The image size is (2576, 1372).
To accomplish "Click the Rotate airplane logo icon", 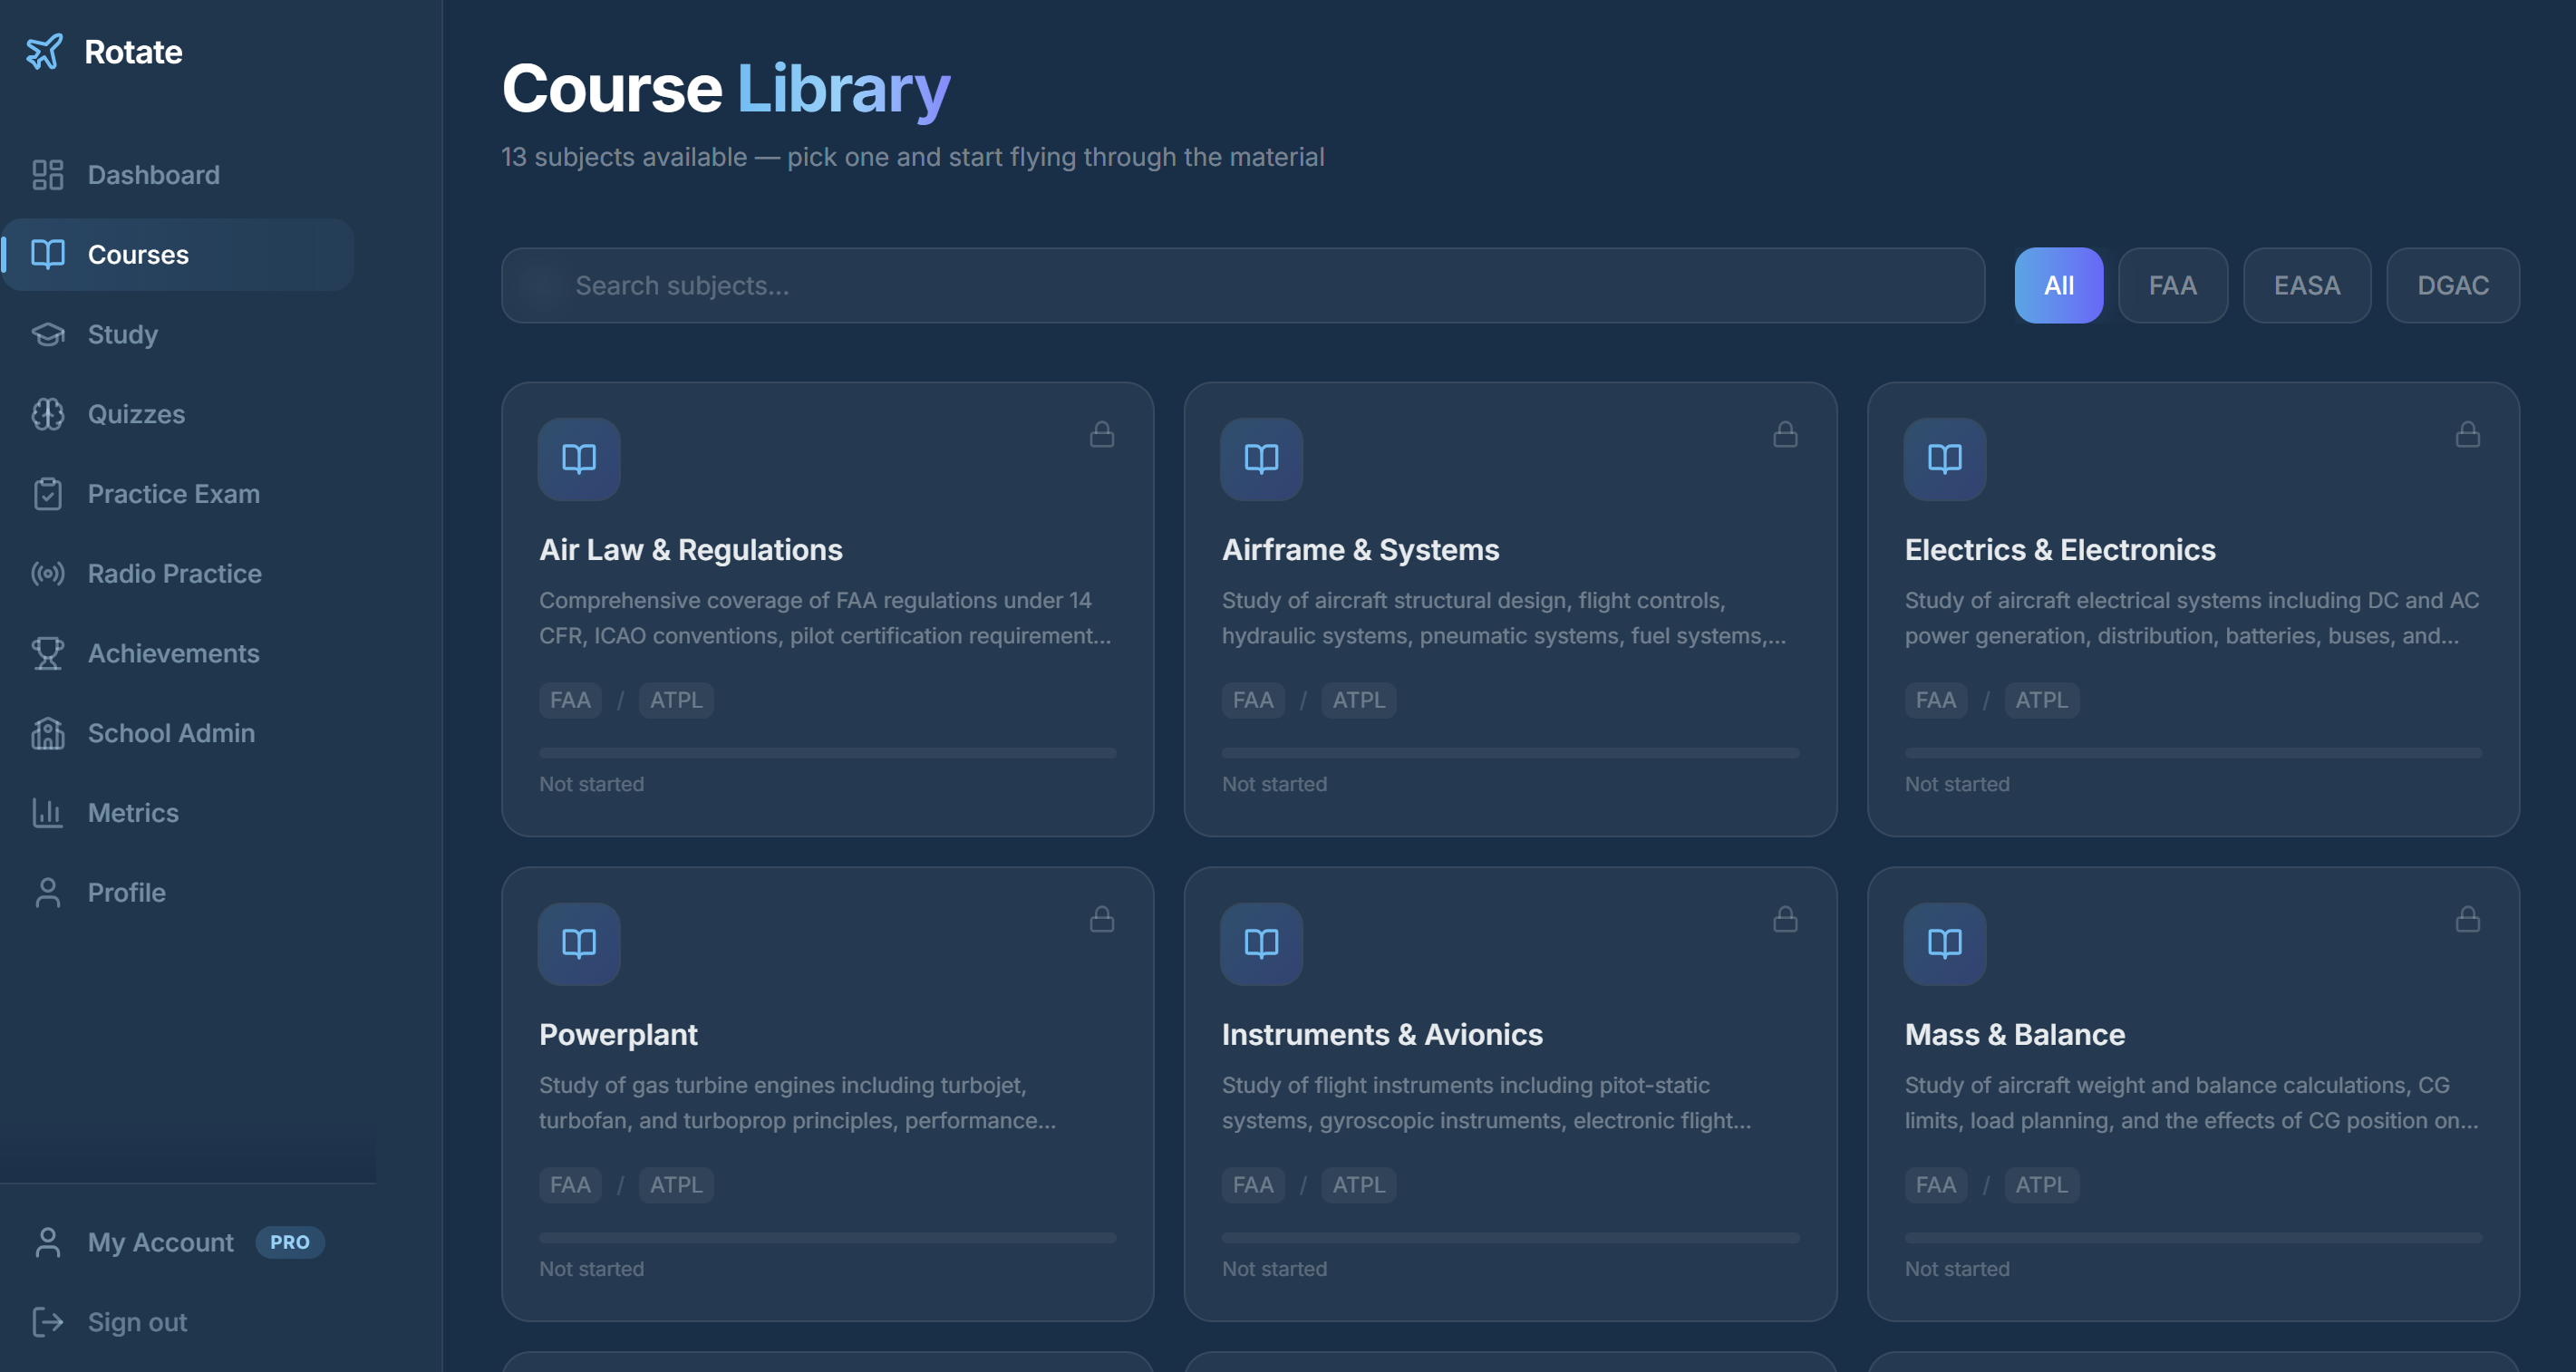I will click(44, 52).
